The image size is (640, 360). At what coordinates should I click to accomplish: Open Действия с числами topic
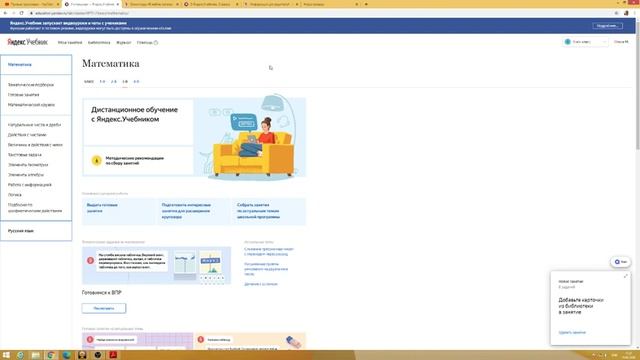pyautogui.click(x=27, y=135)
